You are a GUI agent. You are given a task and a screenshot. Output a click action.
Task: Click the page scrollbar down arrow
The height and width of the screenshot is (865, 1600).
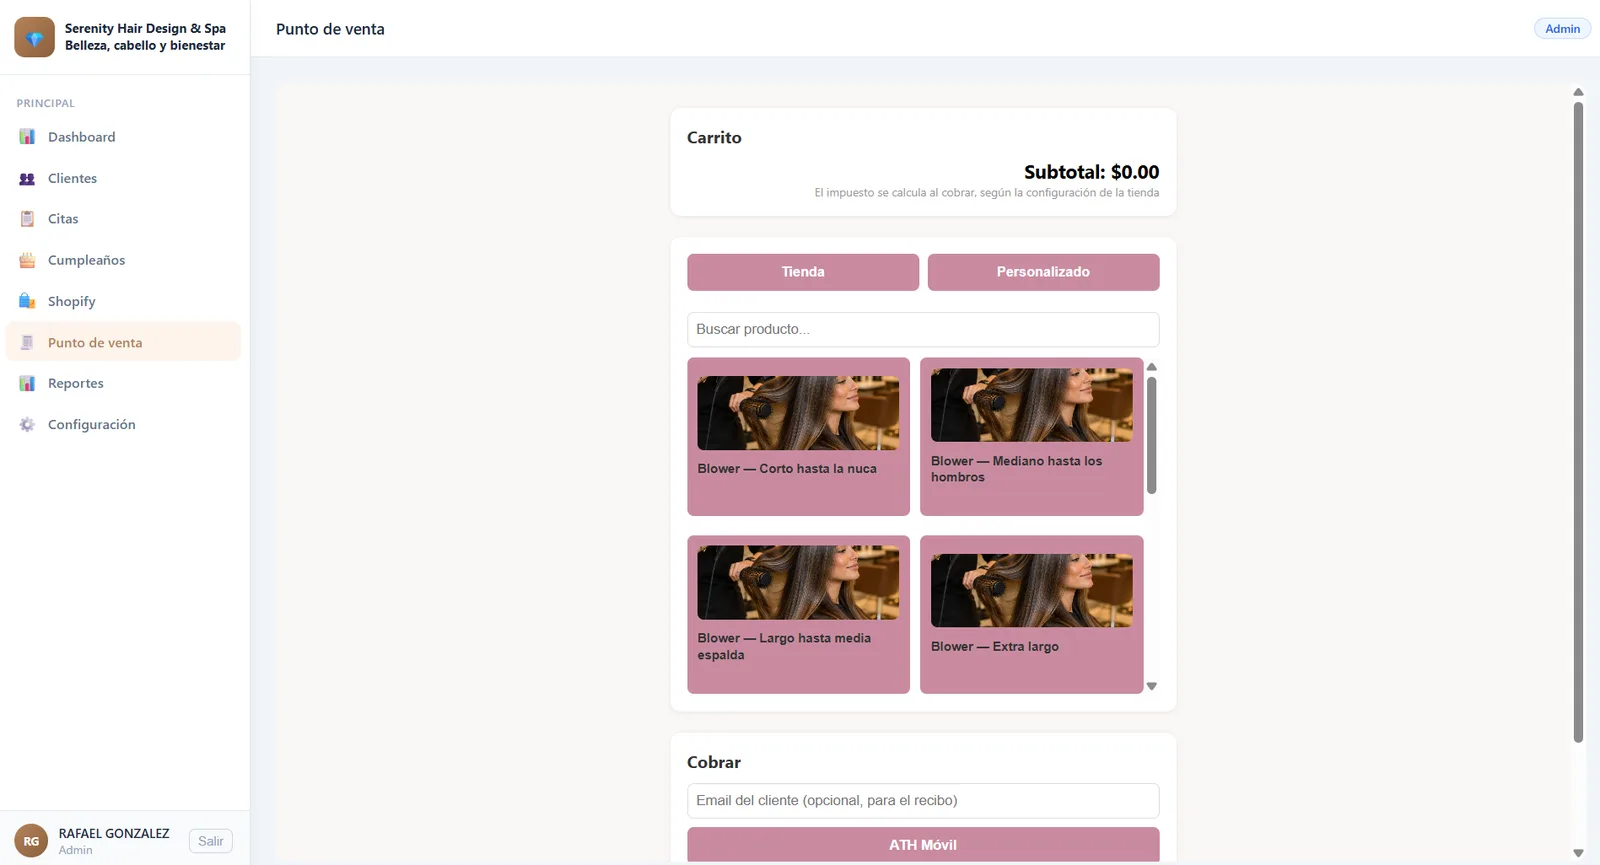pos(1578,853)
